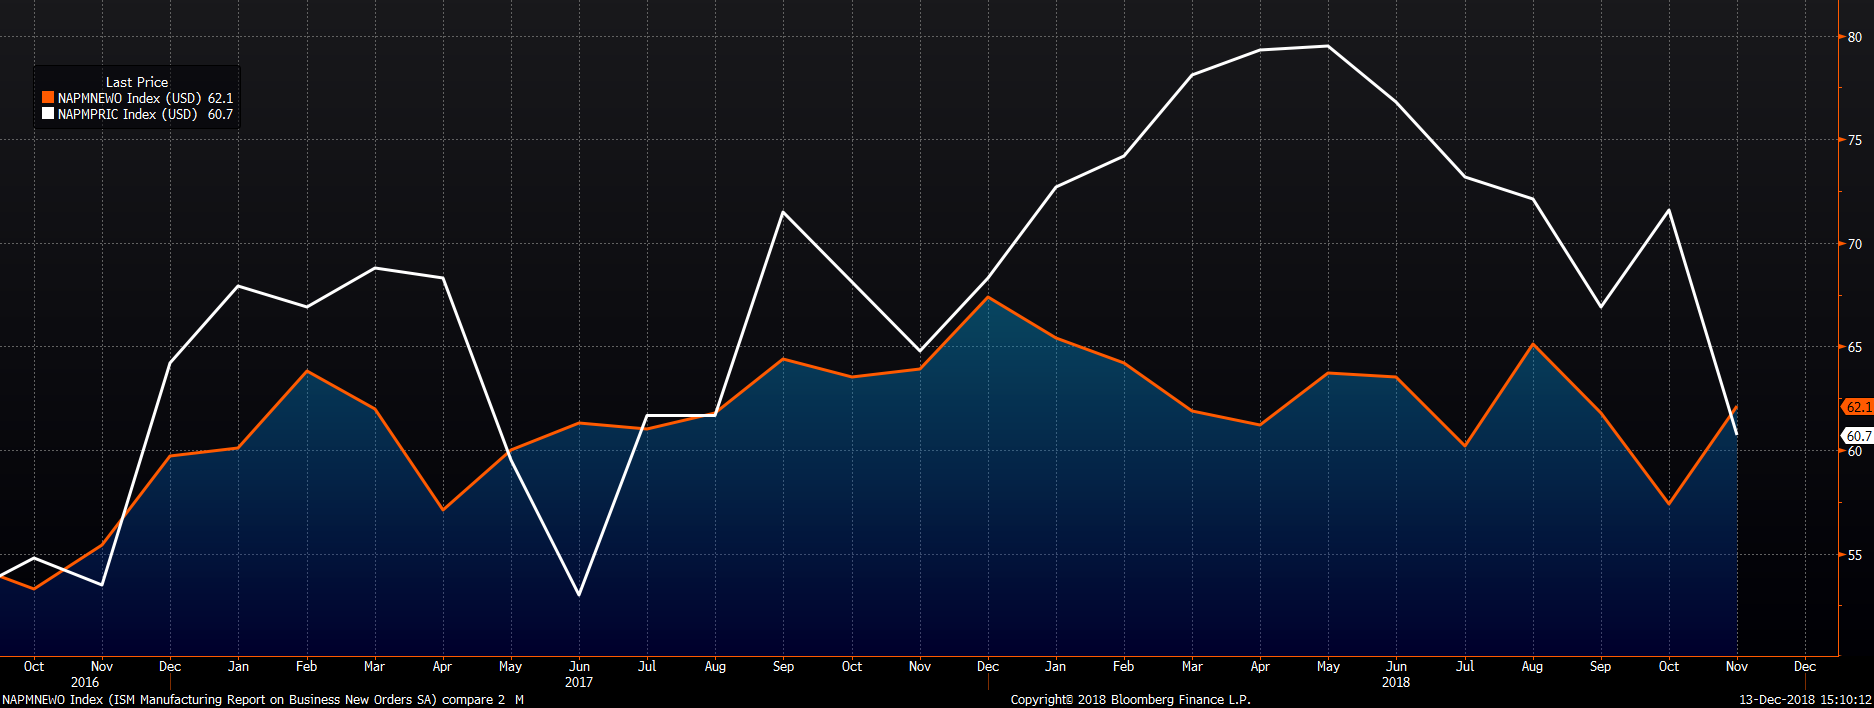
Task: Click orange line's peak at Dec 2017
Action: 988,297
